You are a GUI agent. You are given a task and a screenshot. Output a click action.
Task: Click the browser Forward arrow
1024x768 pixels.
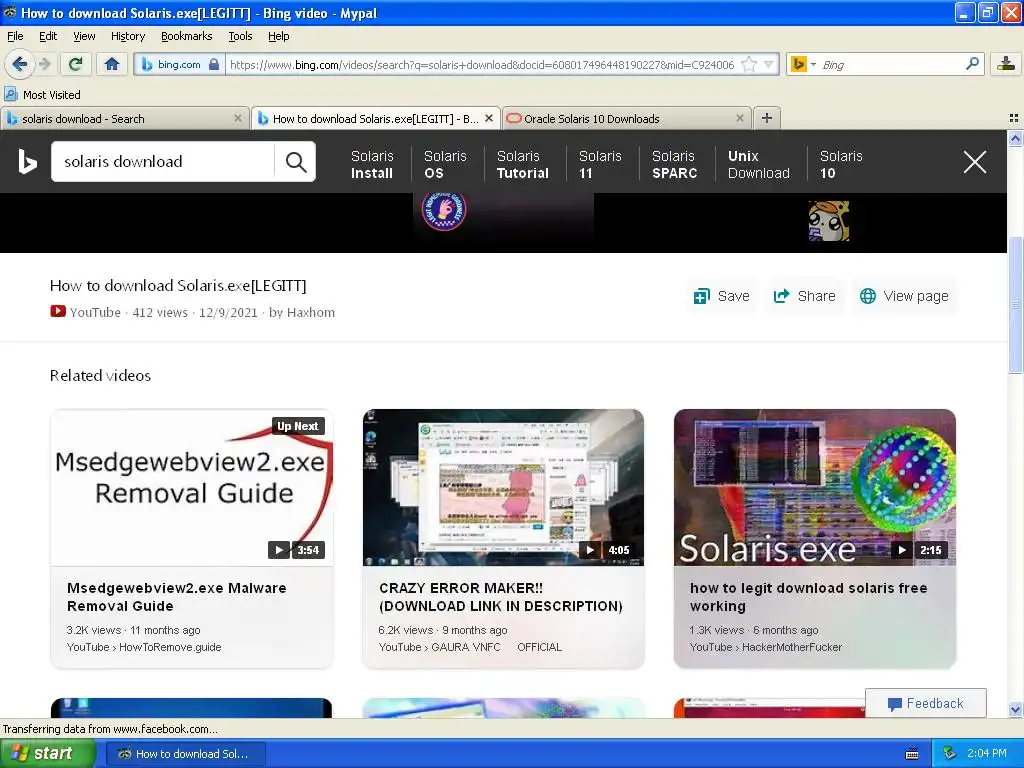coord(44,64)
